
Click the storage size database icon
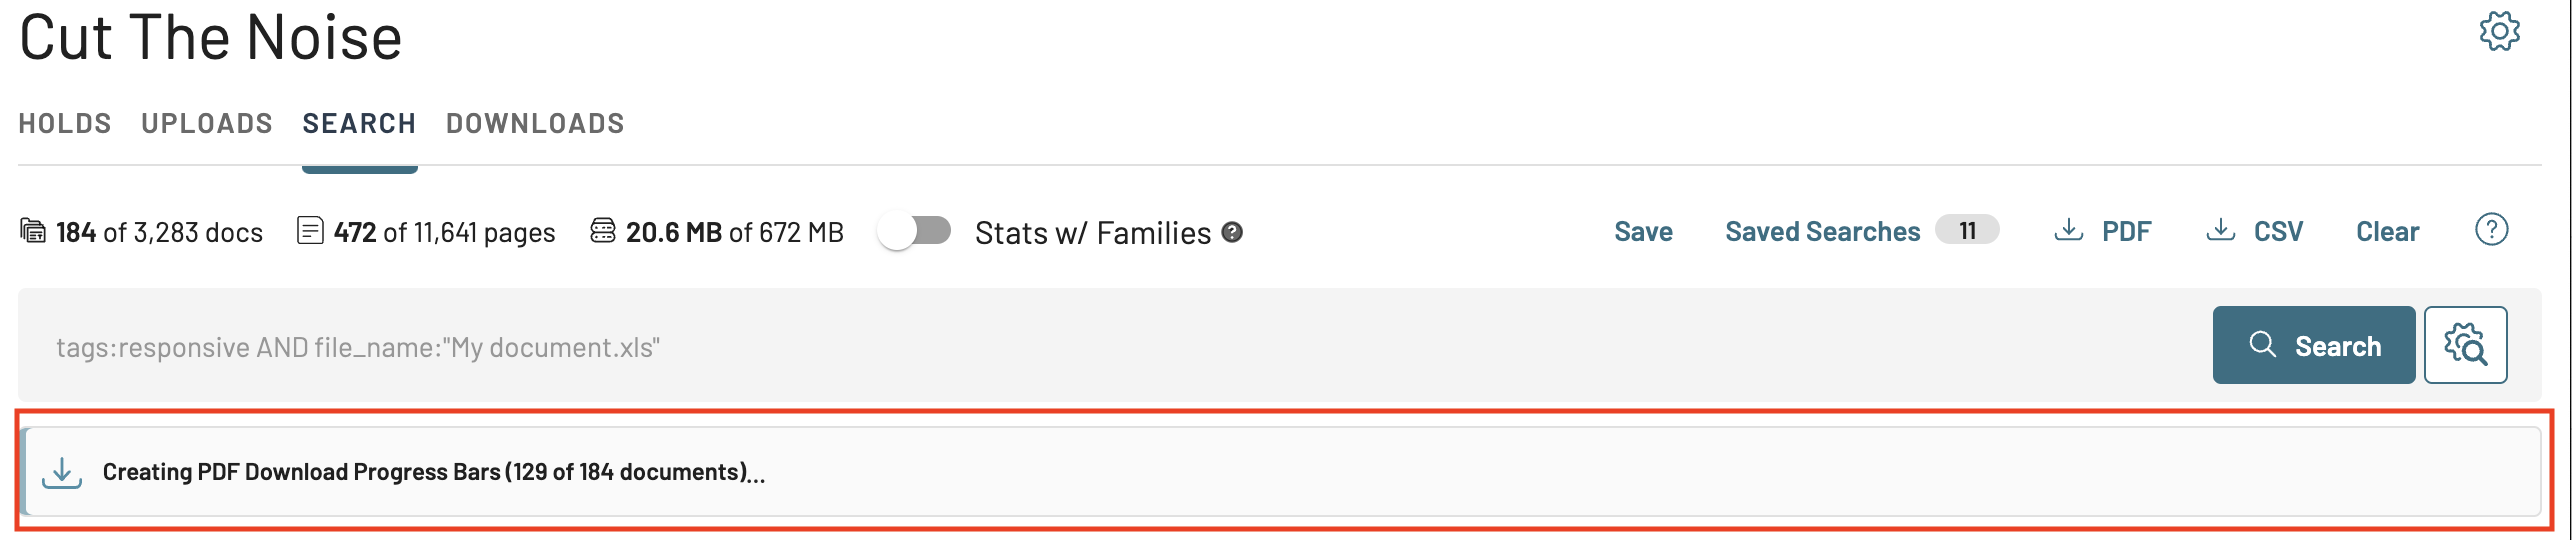pyautogui.click(x=602, y=231)
